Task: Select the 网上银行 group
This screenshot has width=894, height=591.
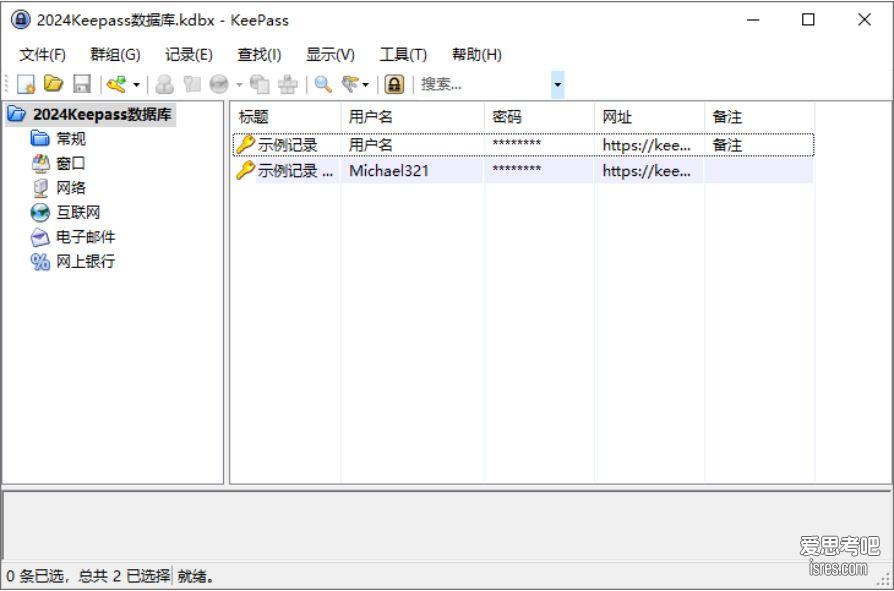Action: 86,262
